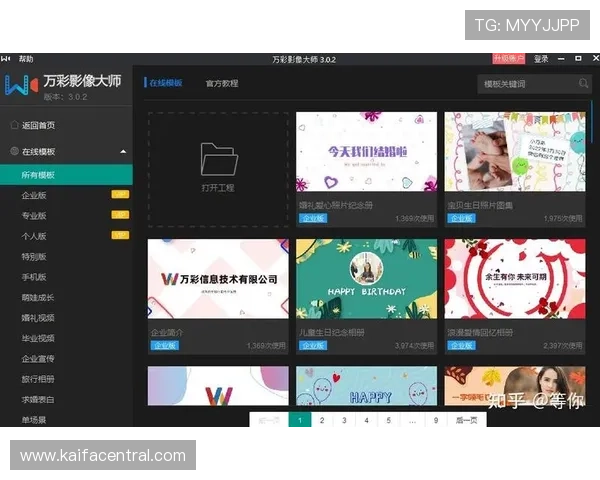Click the 模板关键词 search field
Screen dimensions: 600x480
tap(534, 84)
